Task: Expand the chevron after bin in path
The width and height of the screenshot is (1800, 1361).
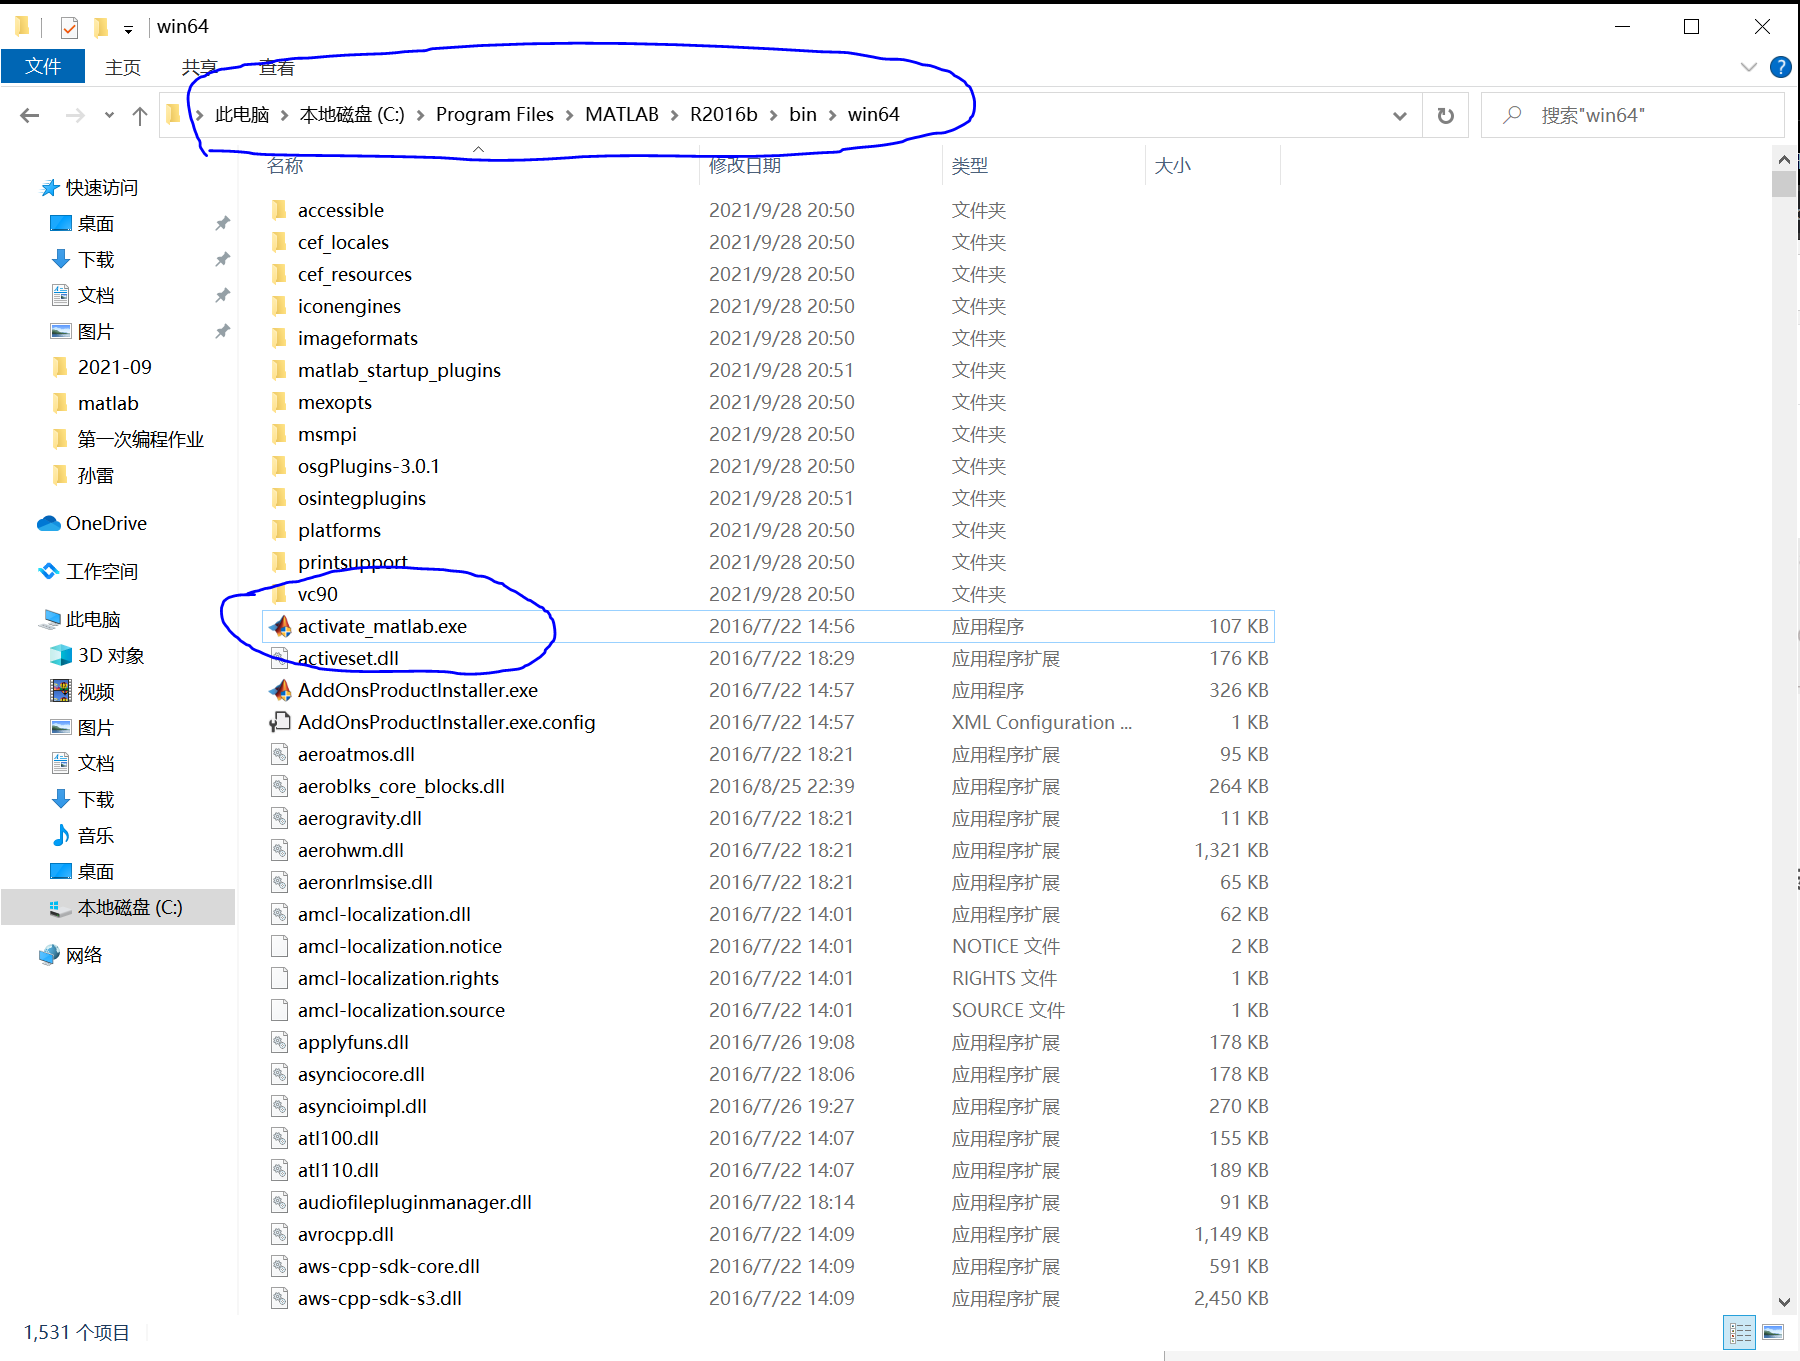Action: coord(832,115)
